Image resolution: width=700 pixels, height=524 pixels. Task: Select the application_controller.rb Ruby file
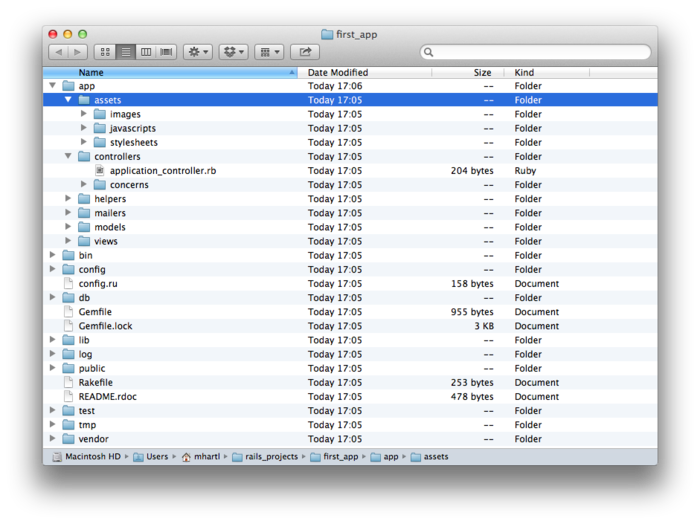162,171
